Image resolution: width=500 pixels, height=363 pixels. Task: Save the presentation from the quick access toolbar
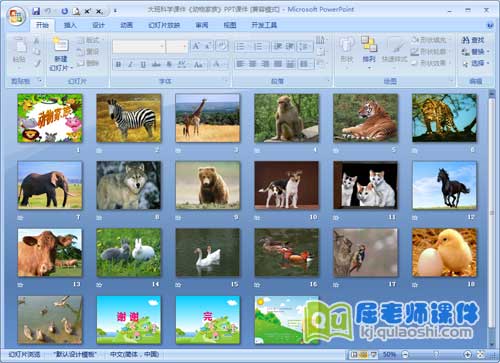36,11
